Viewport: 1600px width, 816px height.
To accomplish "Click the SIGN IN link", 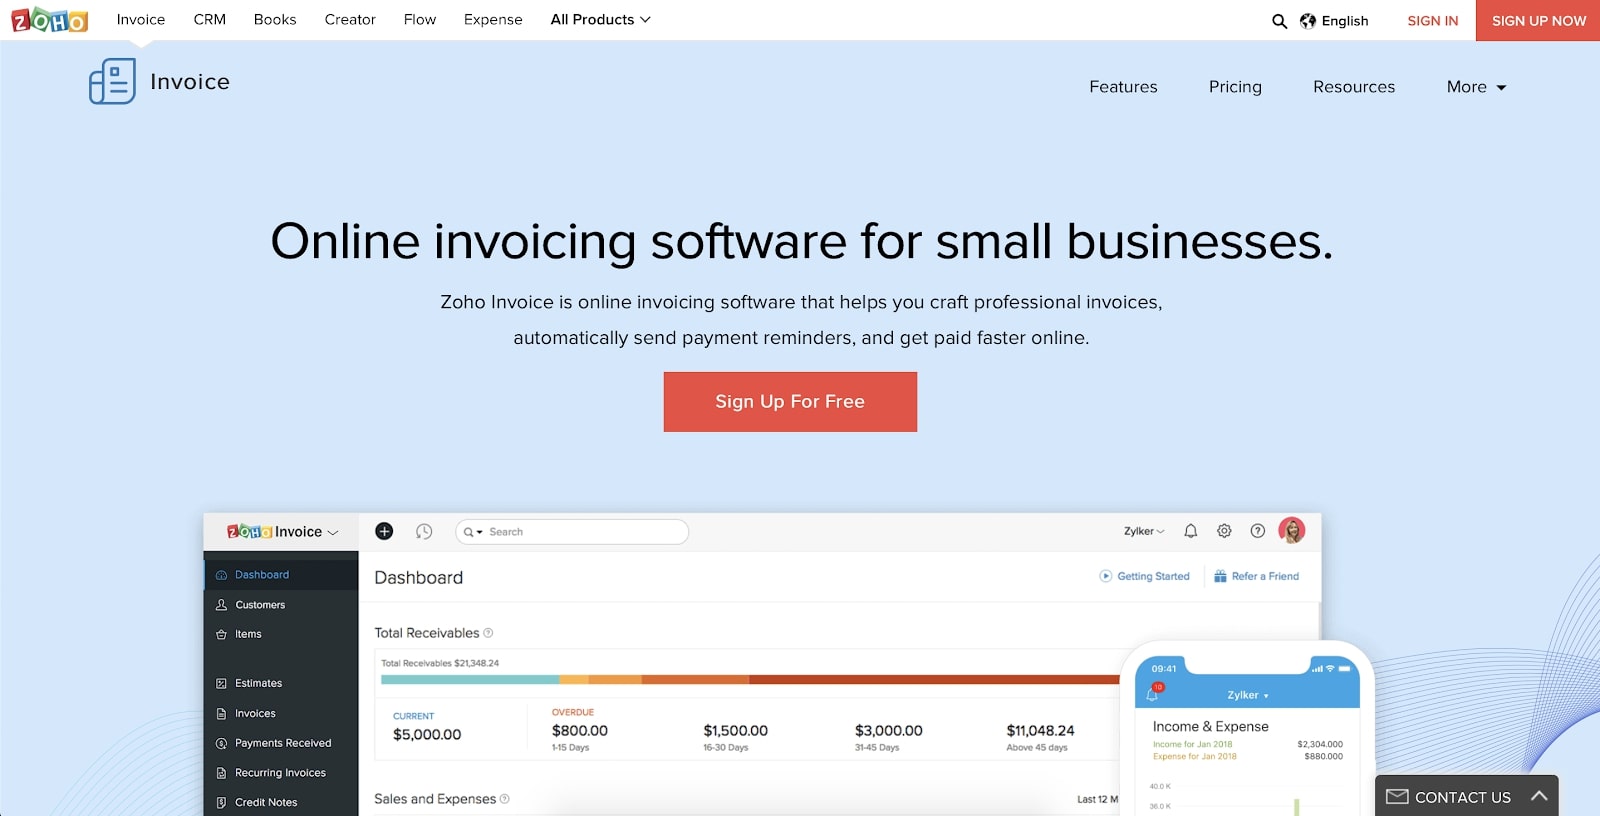I will click(1432, 20).
